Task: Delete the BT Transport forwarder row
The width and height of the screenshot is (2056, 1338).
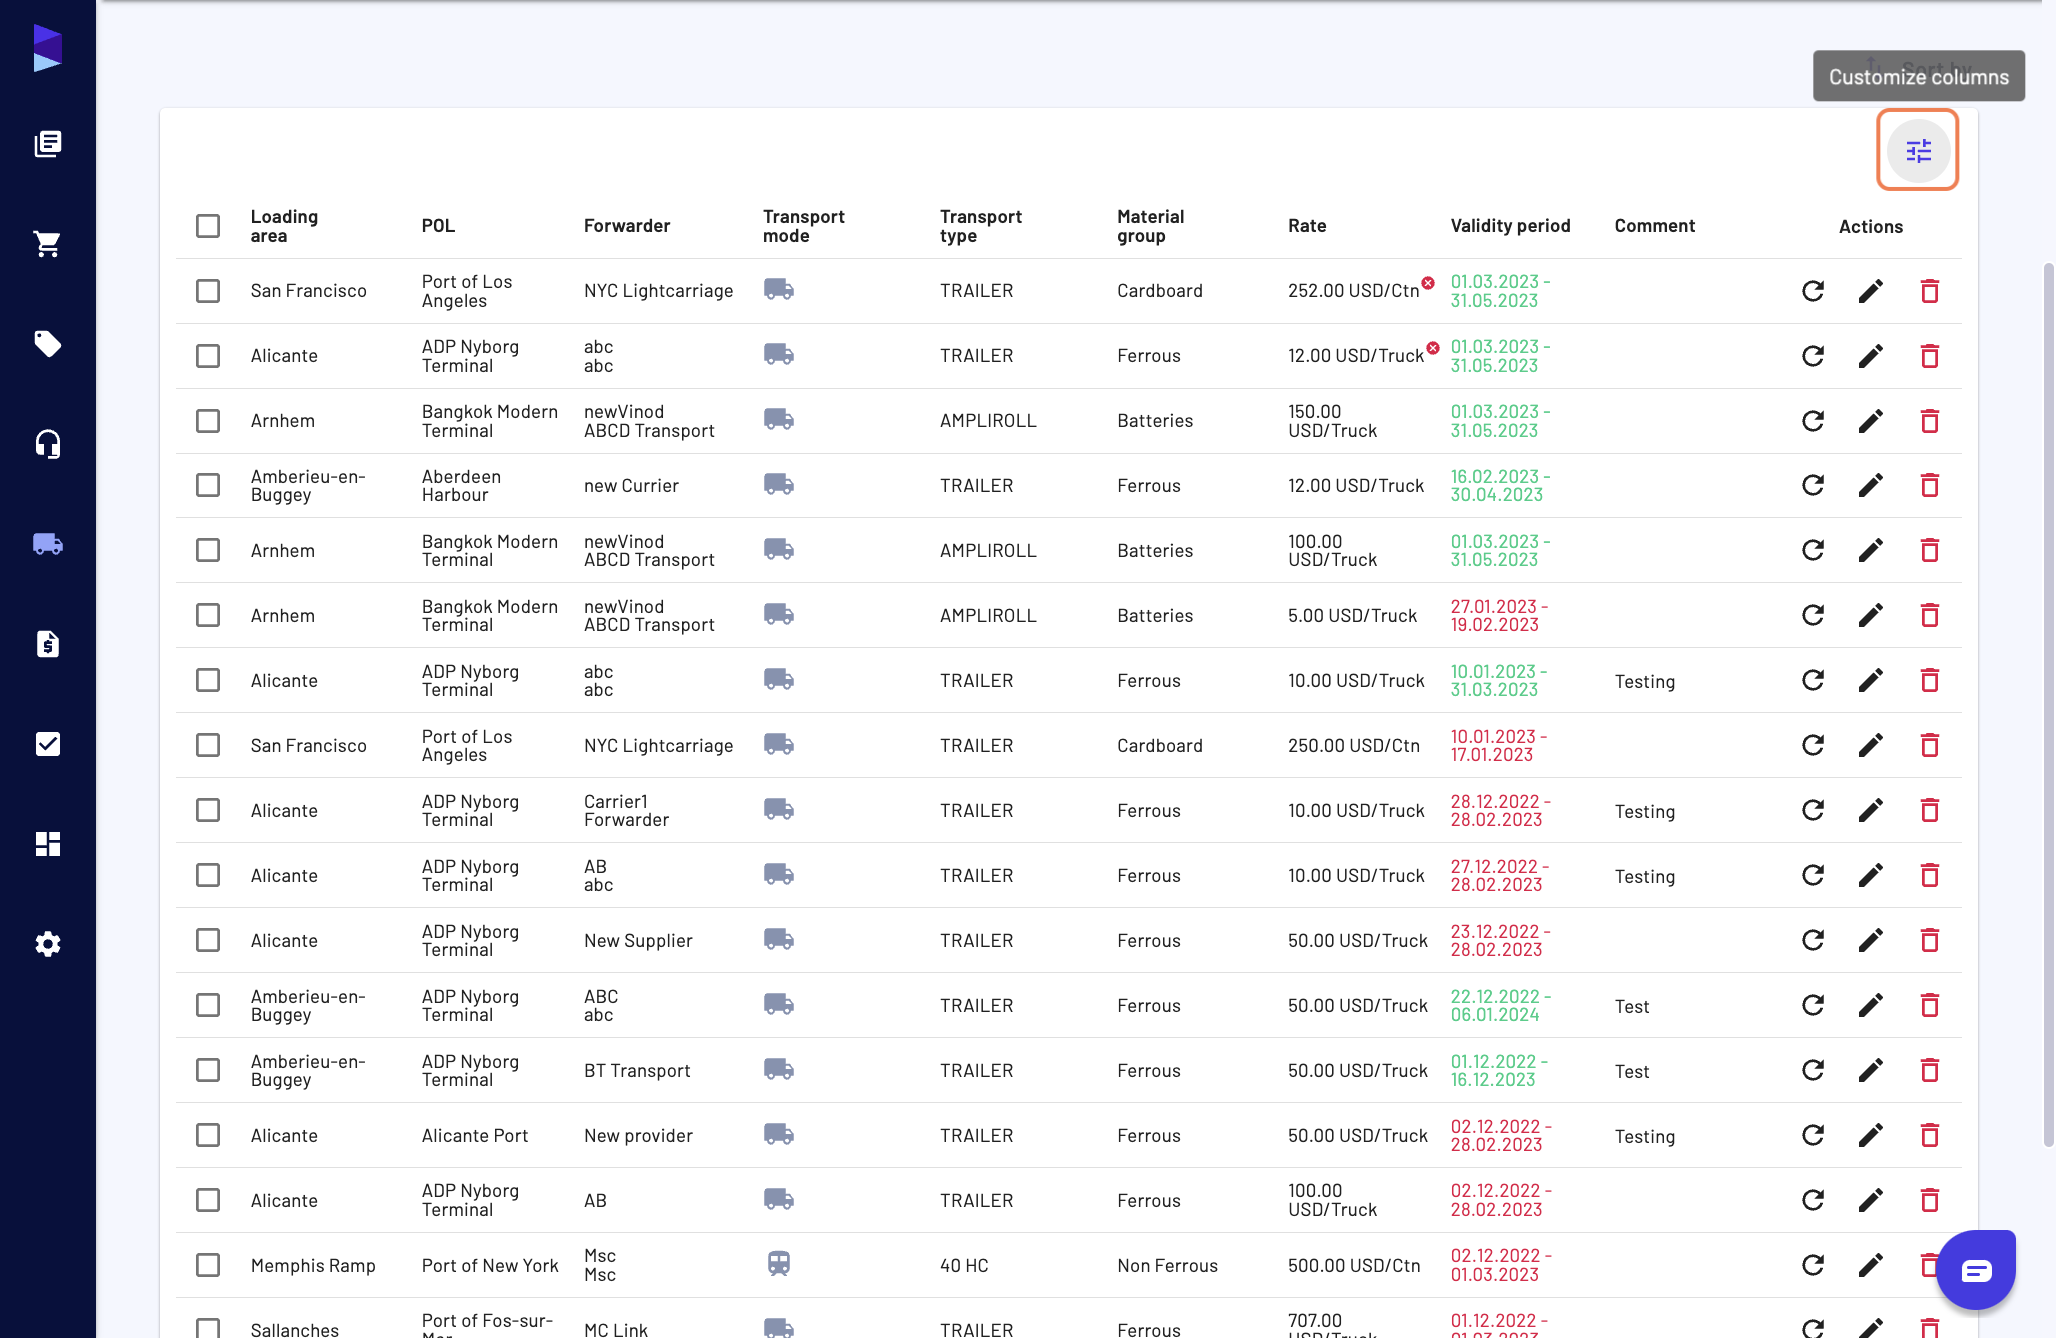Action: click(1930, 1070)
